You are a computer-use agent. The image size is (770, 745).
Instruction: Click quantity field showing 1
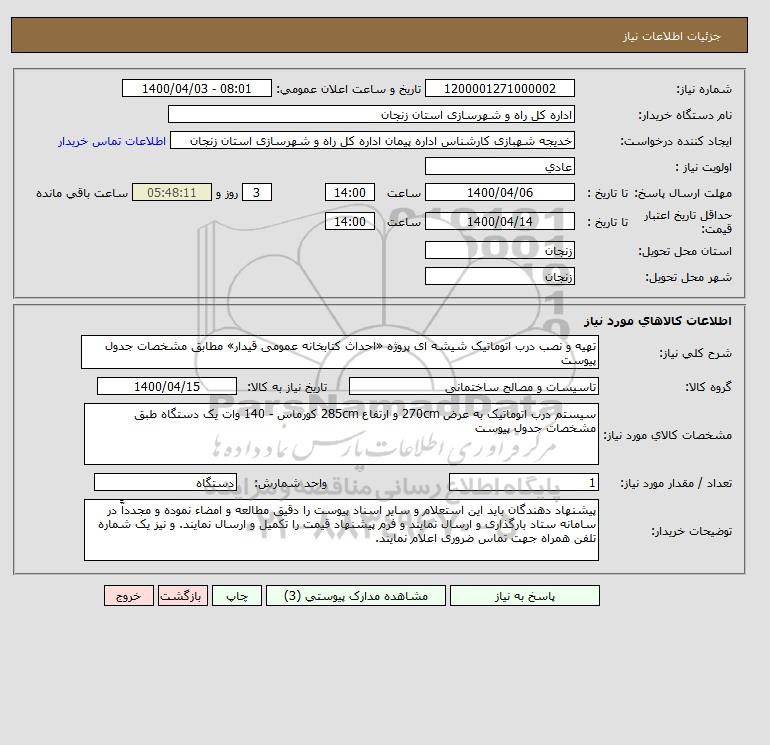pyautogui.click(x=523, y=482)
